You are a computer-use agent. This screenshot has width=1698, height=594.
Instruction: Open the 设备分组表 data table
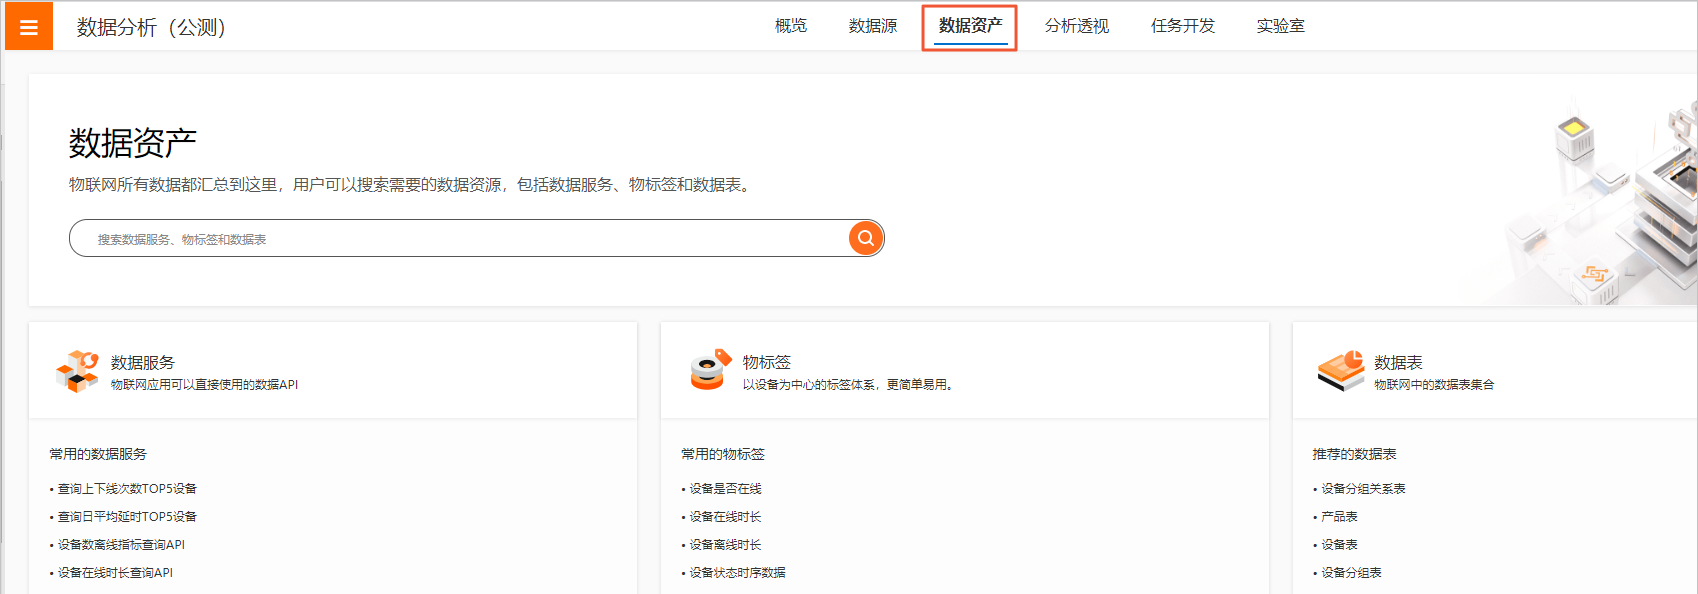(1351, 573)
